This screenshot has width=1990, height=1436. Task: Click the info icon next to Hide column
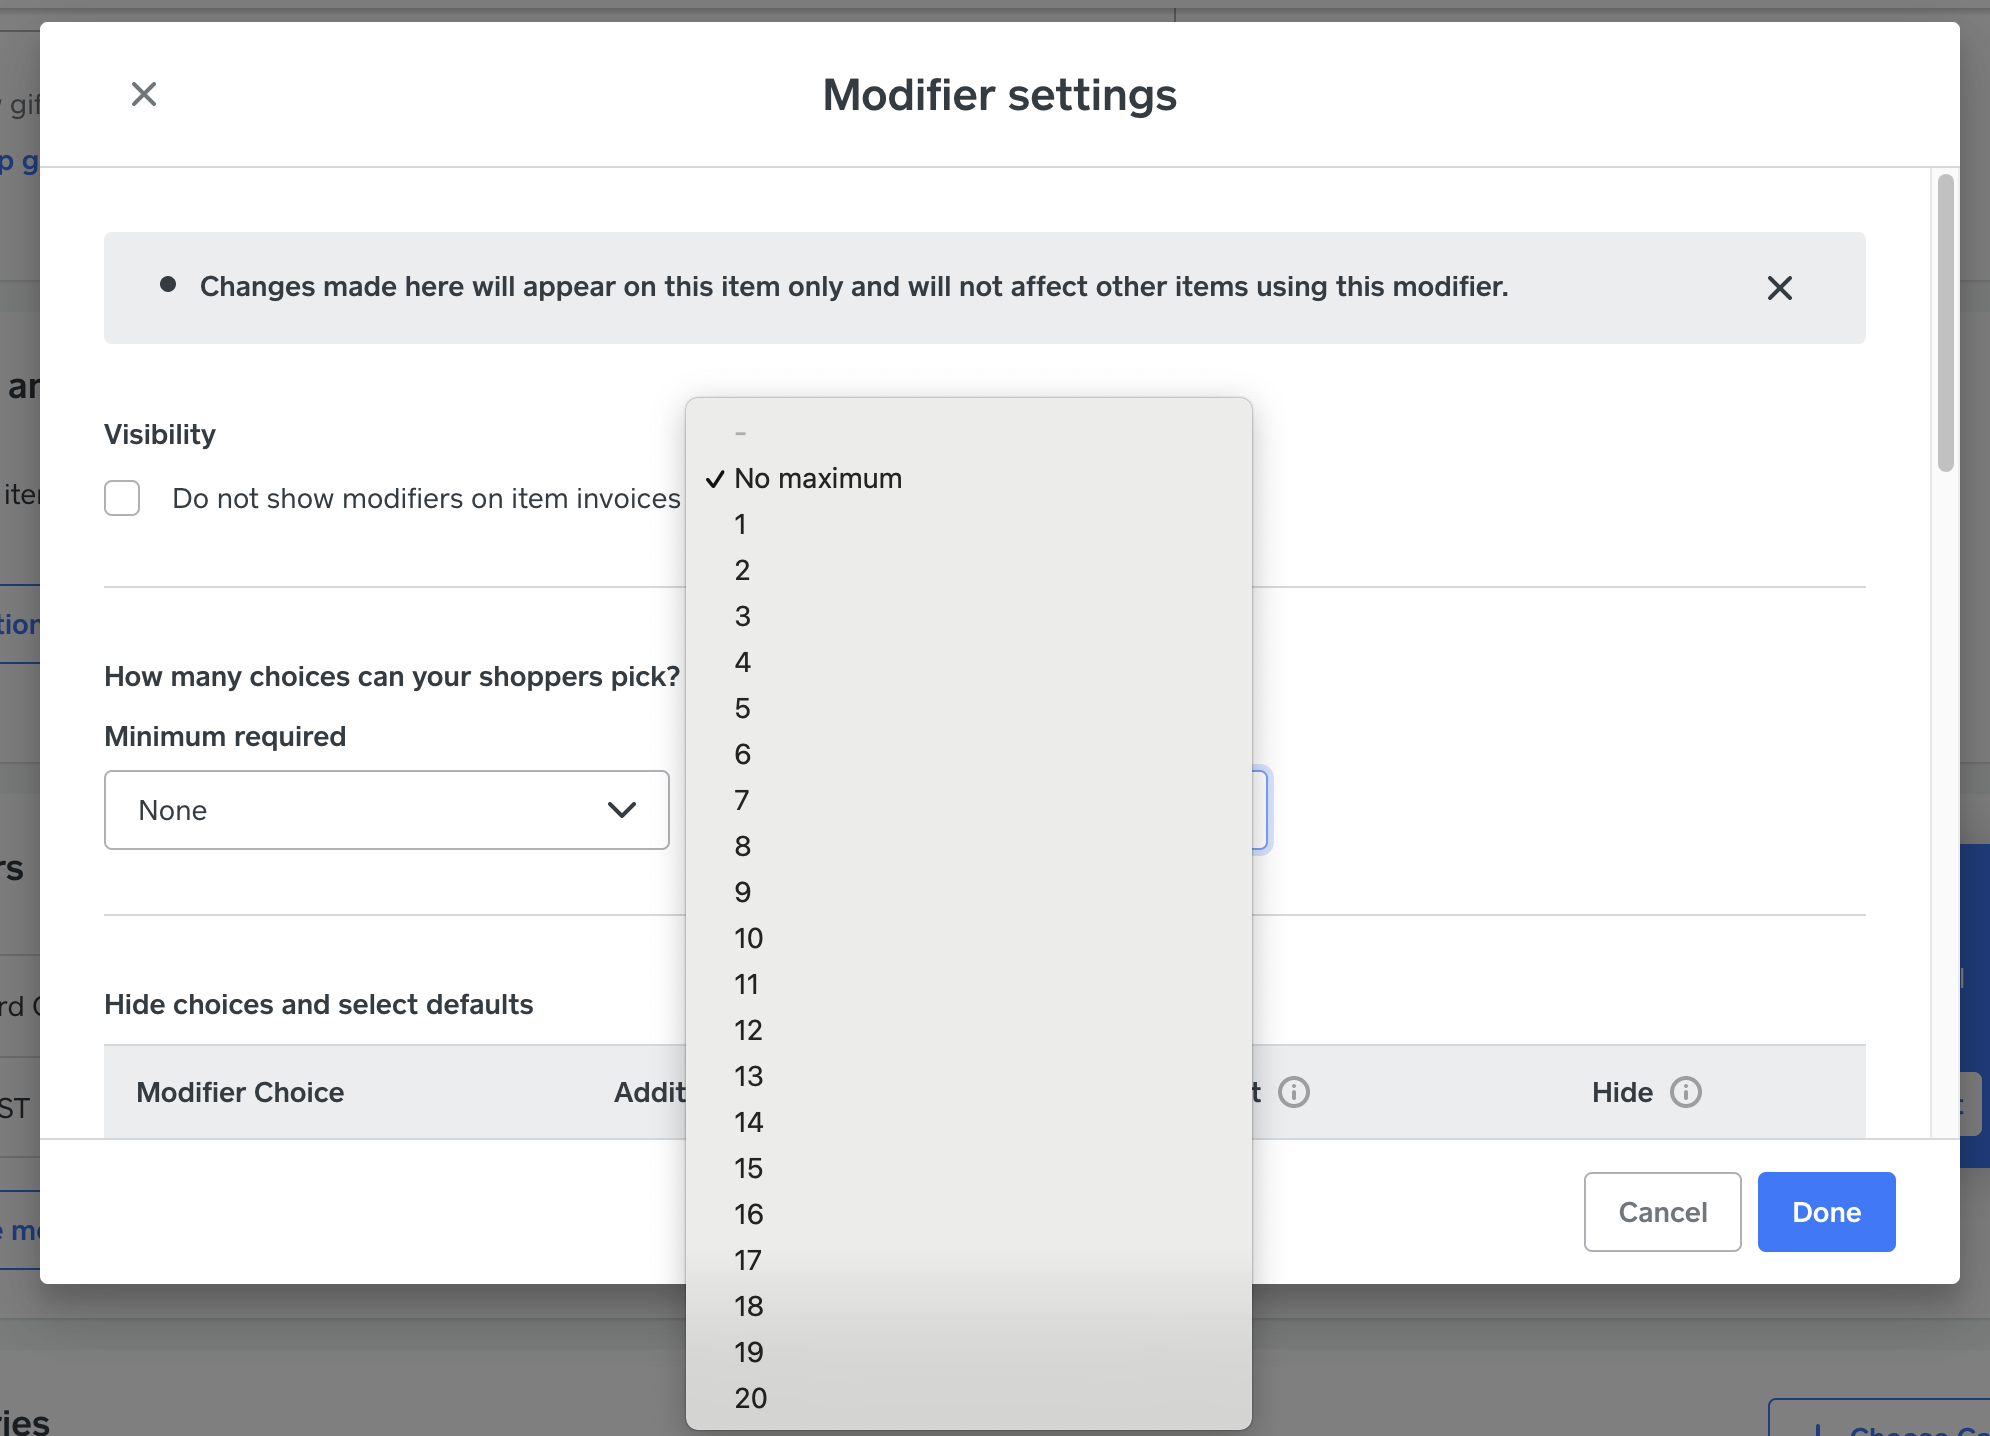tap(1686, 1092)
